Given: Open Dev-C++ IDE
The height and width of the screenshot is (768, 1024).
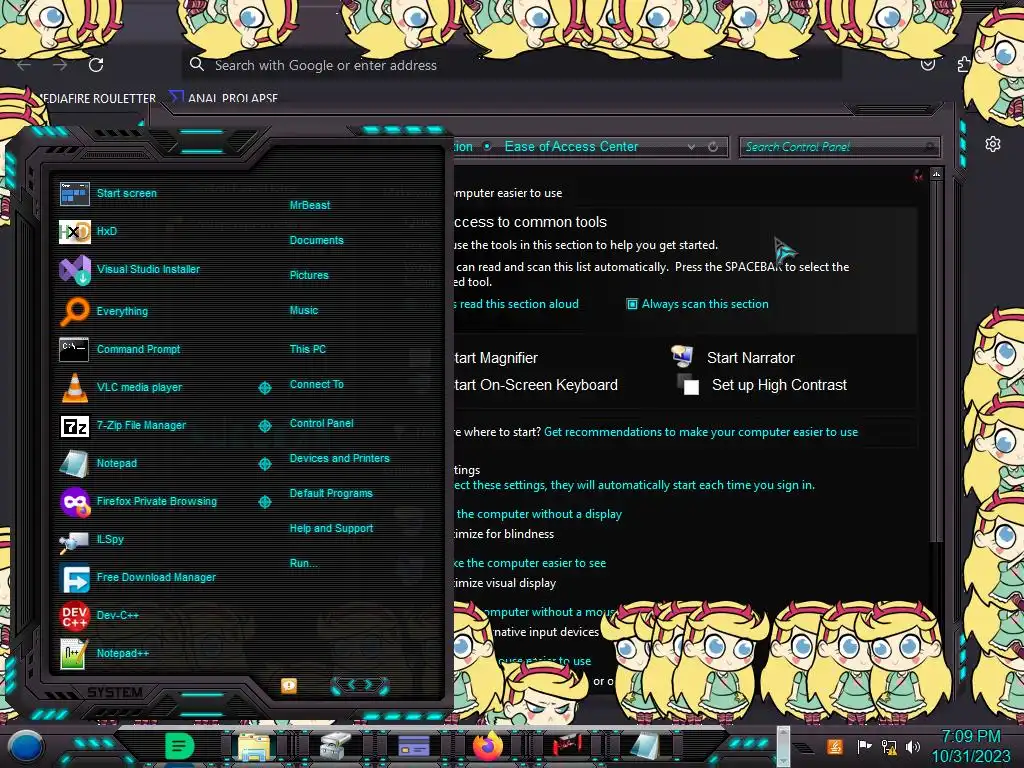Looking at the screenshot, I should (x=99, y=615).
